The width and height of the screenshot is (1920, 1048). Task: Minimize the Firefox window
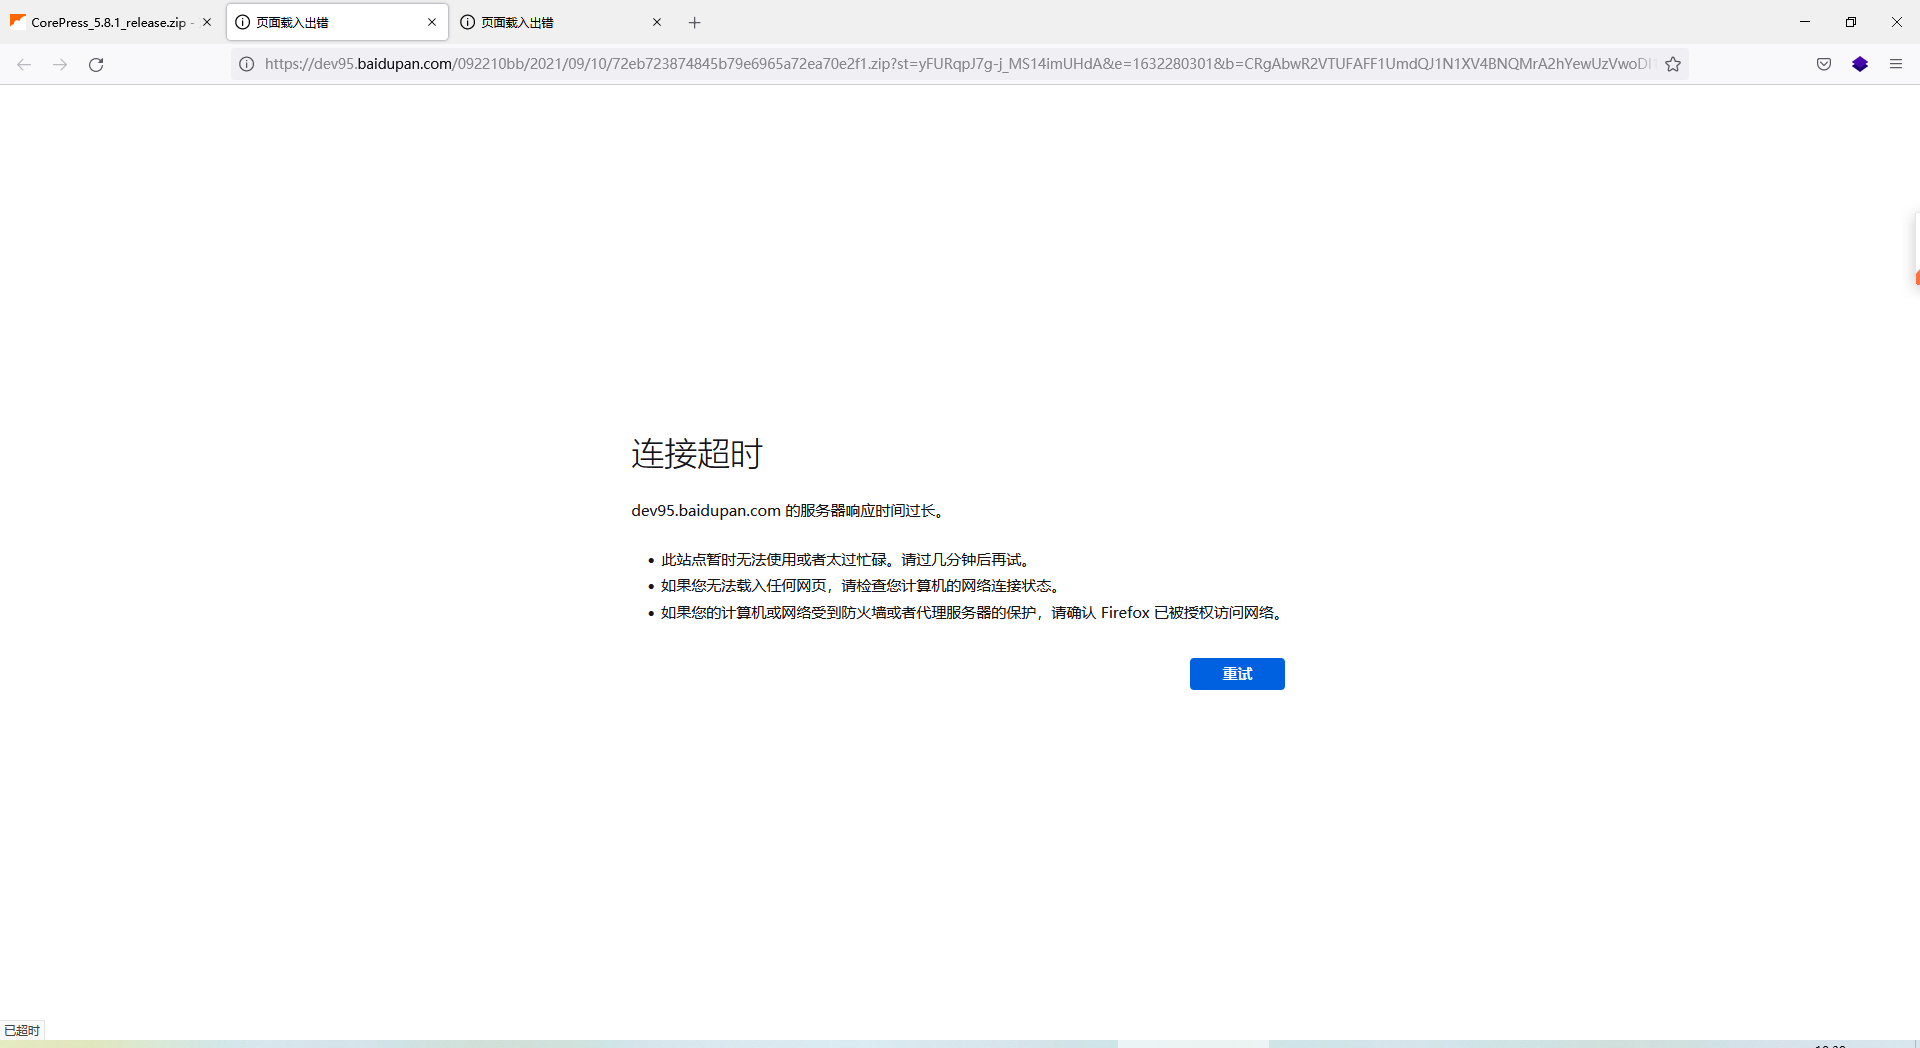click(x=1805, y=22)
